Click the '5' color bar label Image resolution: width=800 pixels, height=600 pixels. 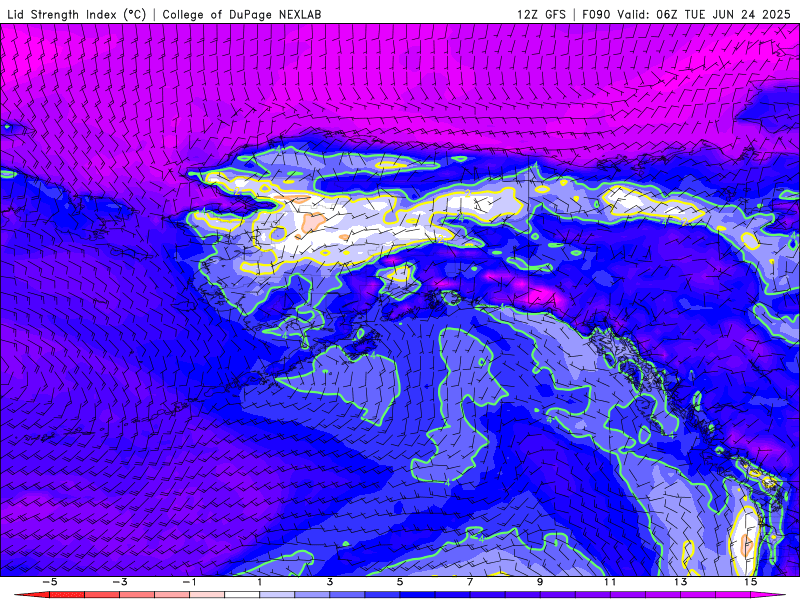[399, 582]
